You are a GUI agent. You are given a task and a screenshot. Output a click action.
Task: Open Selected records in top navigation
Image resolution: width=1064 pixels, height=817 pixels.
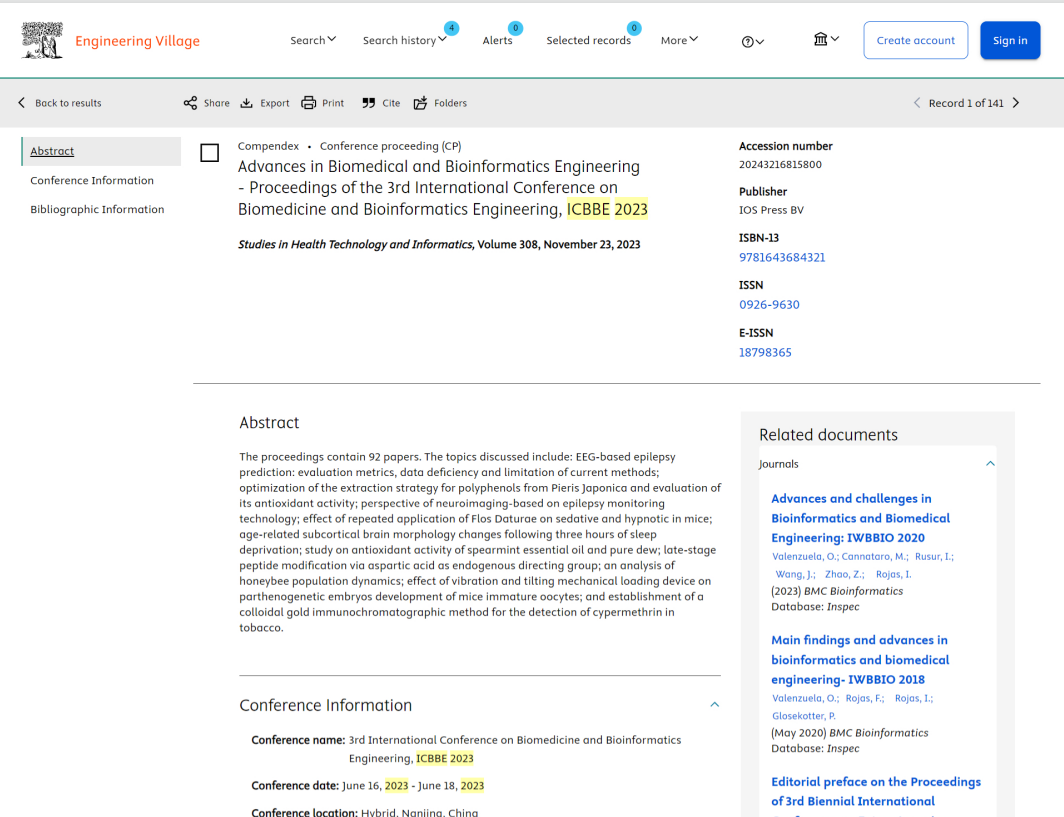588,40
